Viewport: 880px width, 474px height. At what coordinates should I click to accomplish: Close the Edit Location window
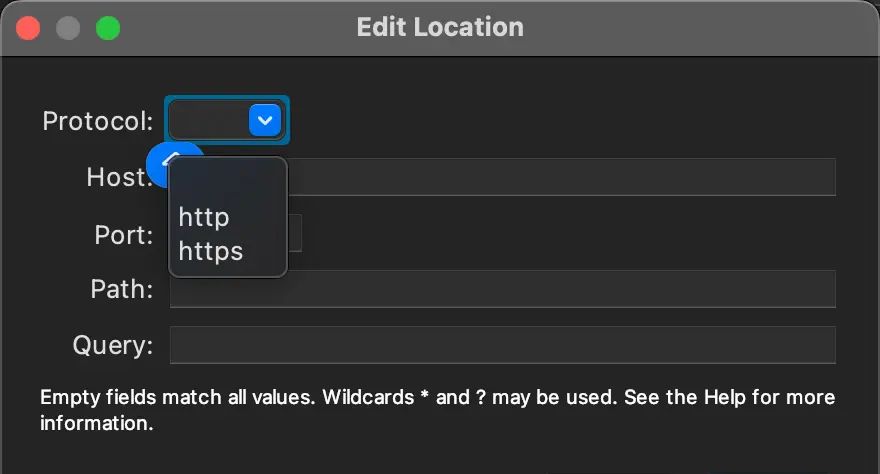tap(28, 28)
